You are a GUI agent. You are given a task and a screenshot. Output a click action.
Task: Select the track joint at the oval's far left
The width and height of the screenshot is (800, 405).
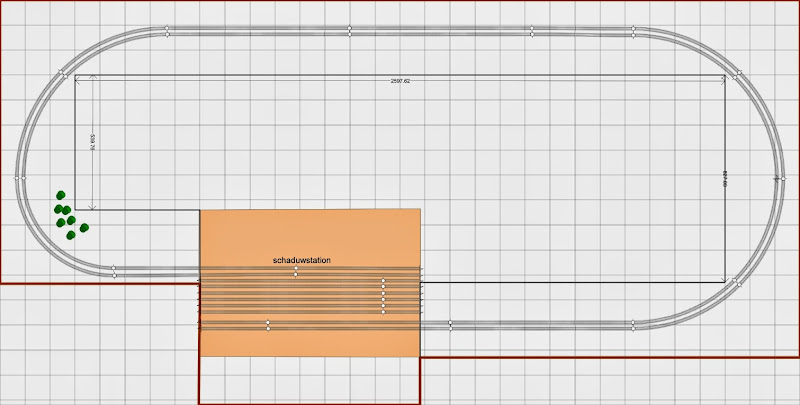click(20, 179)
